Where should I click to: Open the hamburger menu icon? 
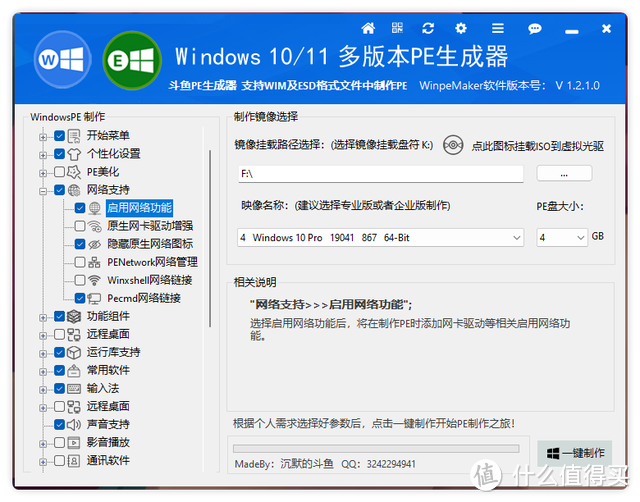498,28
